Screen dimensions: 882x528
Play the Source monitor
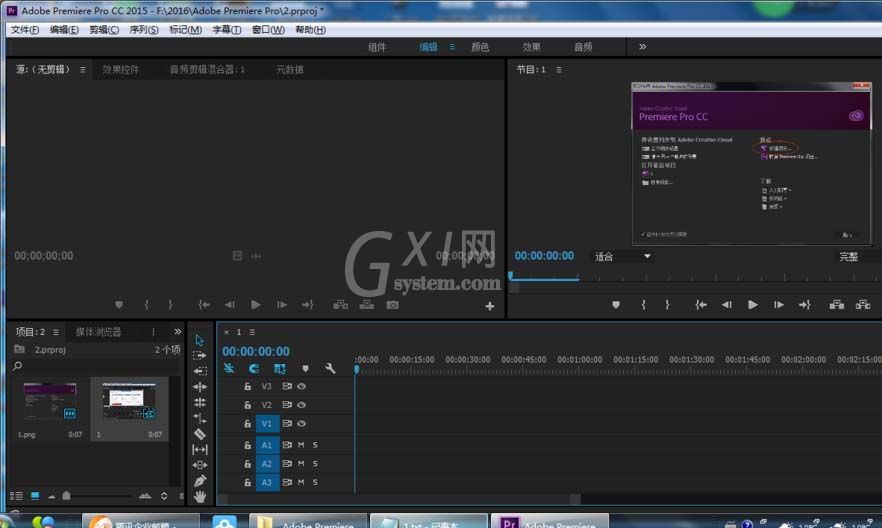(255, 305)
